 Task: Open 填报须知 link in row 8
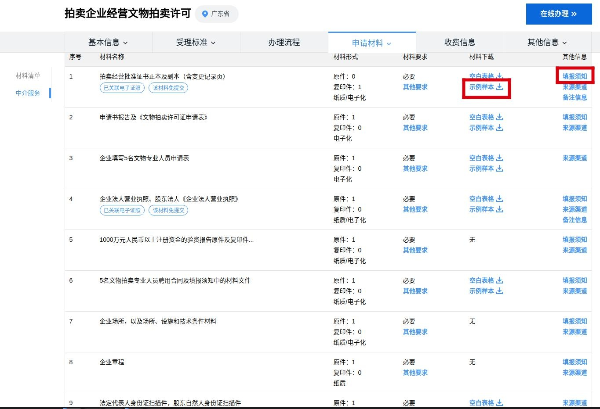tap(575, 362)
